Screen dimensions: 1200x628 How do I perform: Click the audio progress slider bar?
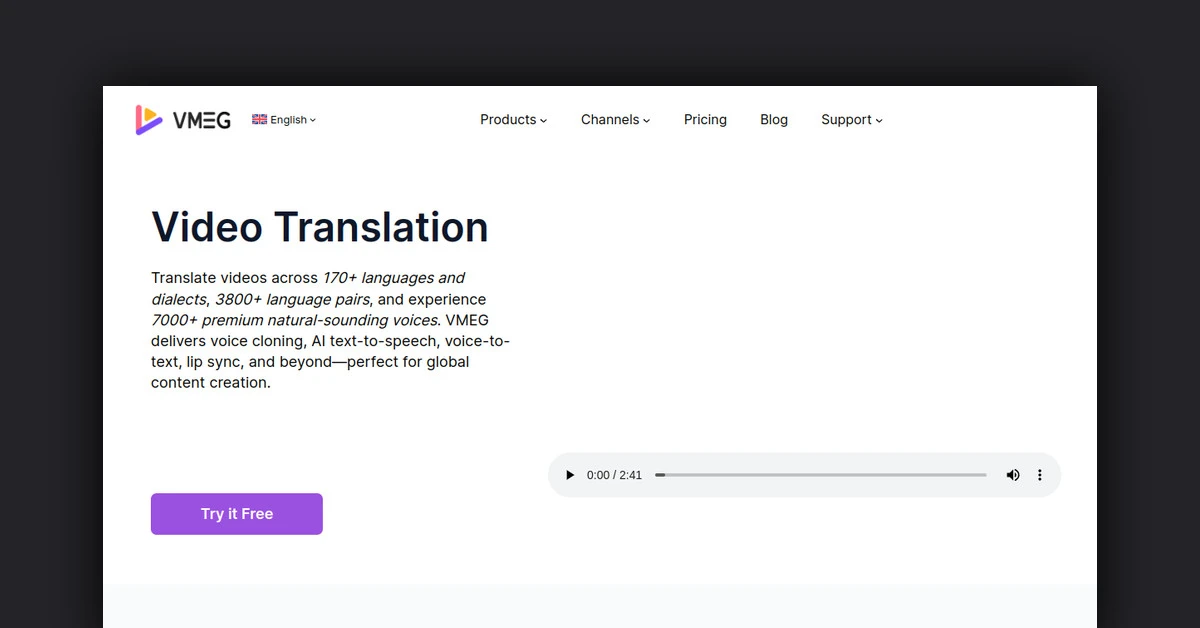820,475
